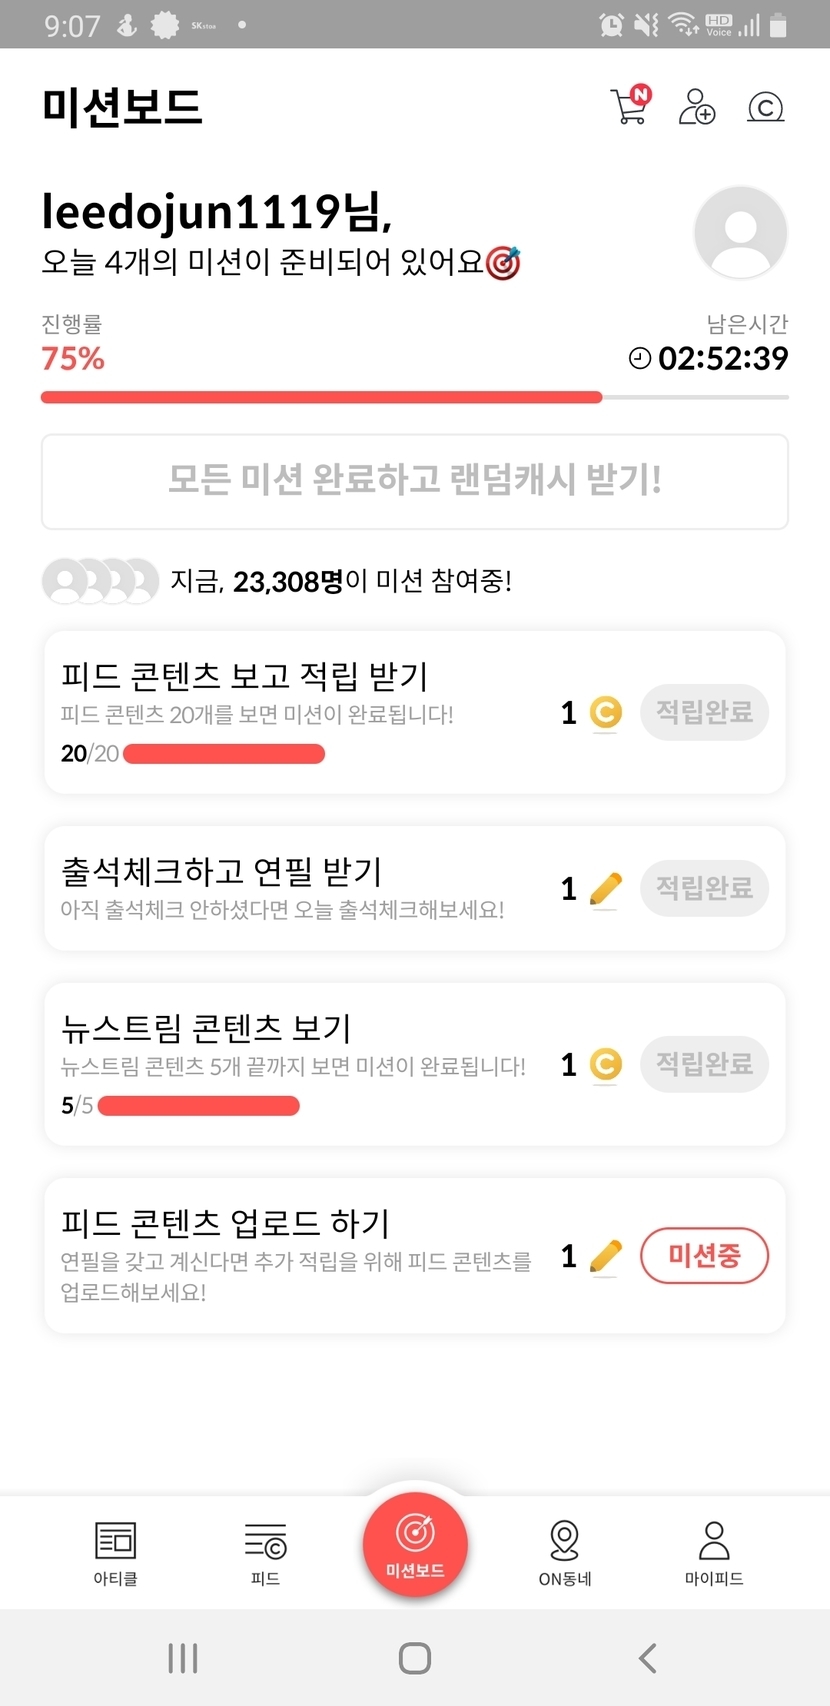
Task: Click the 75% mission progress bar
Action: pyautogui.click(x=415, y=397)
